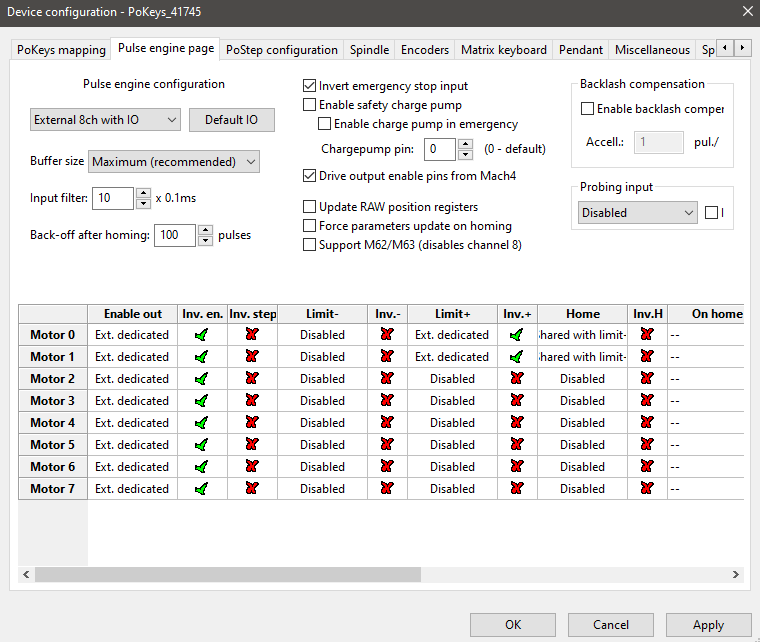Click the Cancel button
This screenshot has height=642, width=760.
pyautogui.click(x=611, y=625)
